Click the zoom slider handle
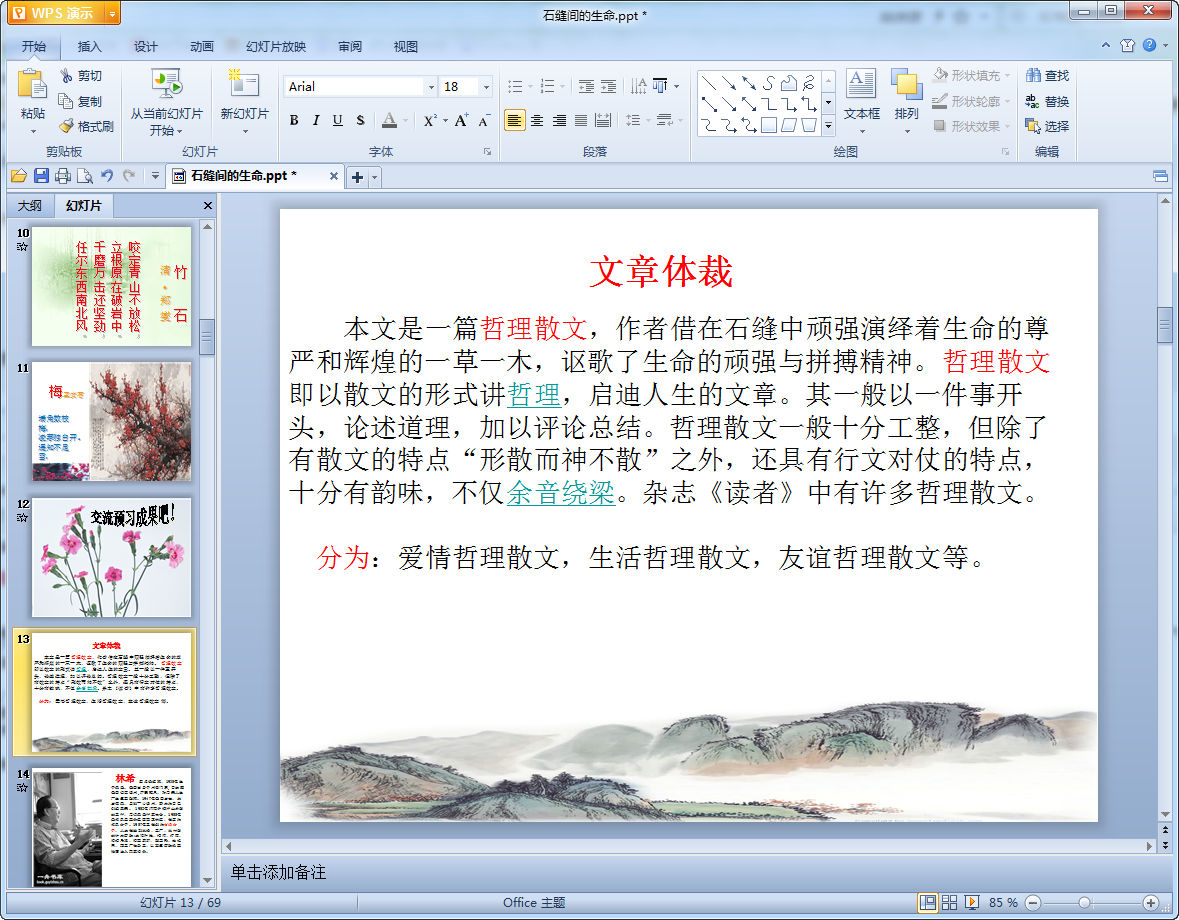Screen dimensions: 1179x920 [1084, 903]
